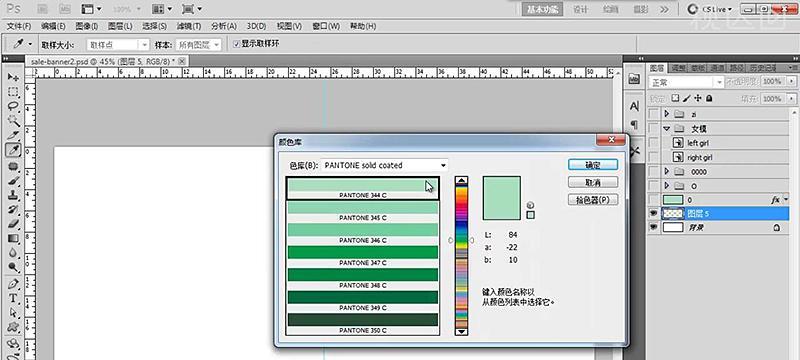Open the Character panel icon
Image resolution: width=800 pixels, height=360 pixels.
(634, 107)
